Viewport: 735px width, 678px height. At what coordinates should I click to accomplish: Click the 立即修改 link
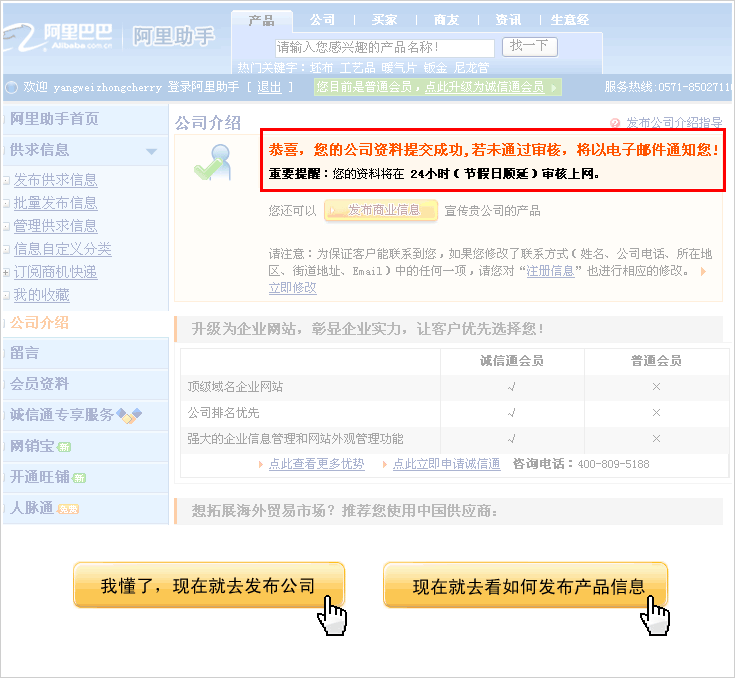tap(292, 288)
